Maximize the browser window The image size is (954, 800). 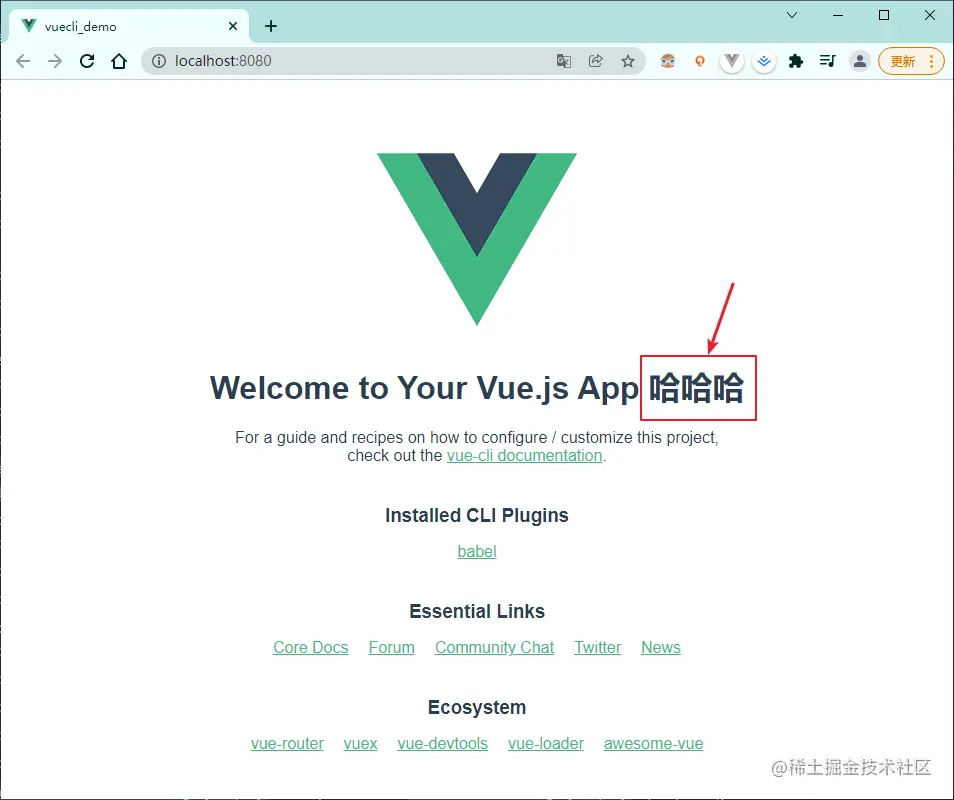pyautogui.click(x=884, y=15)
